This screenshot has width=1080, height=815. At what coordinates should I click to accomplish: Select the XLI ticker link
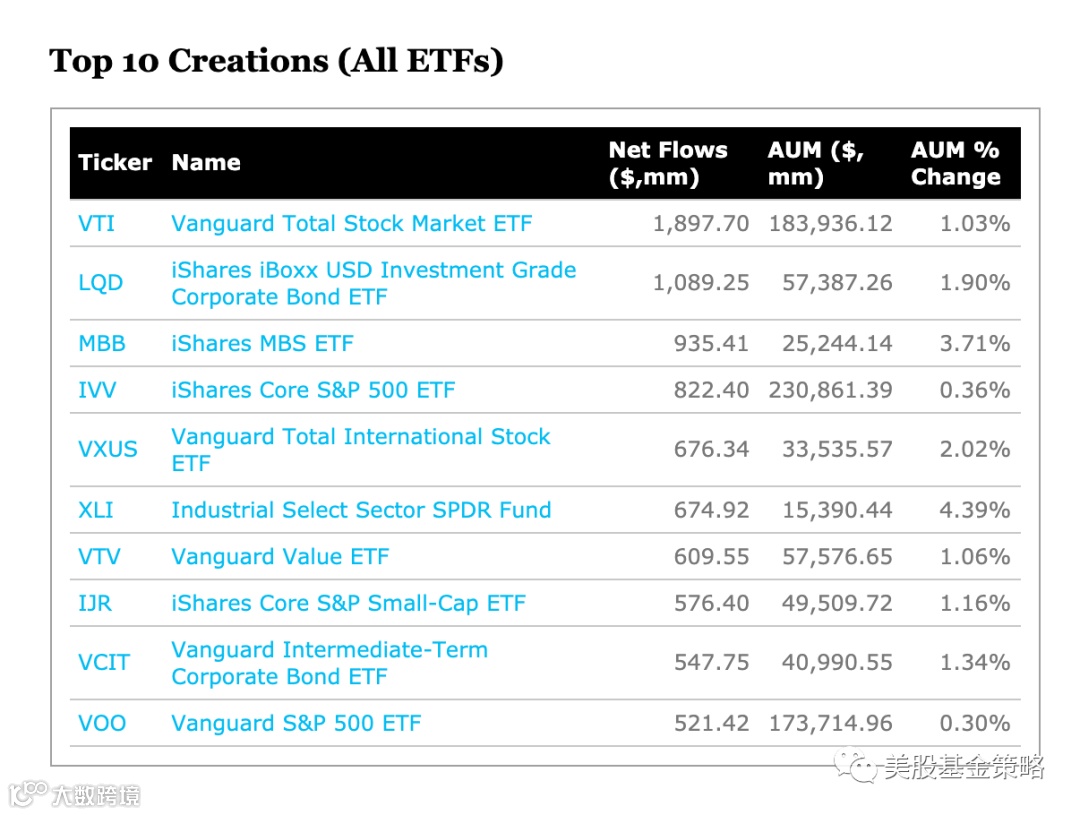96,510
